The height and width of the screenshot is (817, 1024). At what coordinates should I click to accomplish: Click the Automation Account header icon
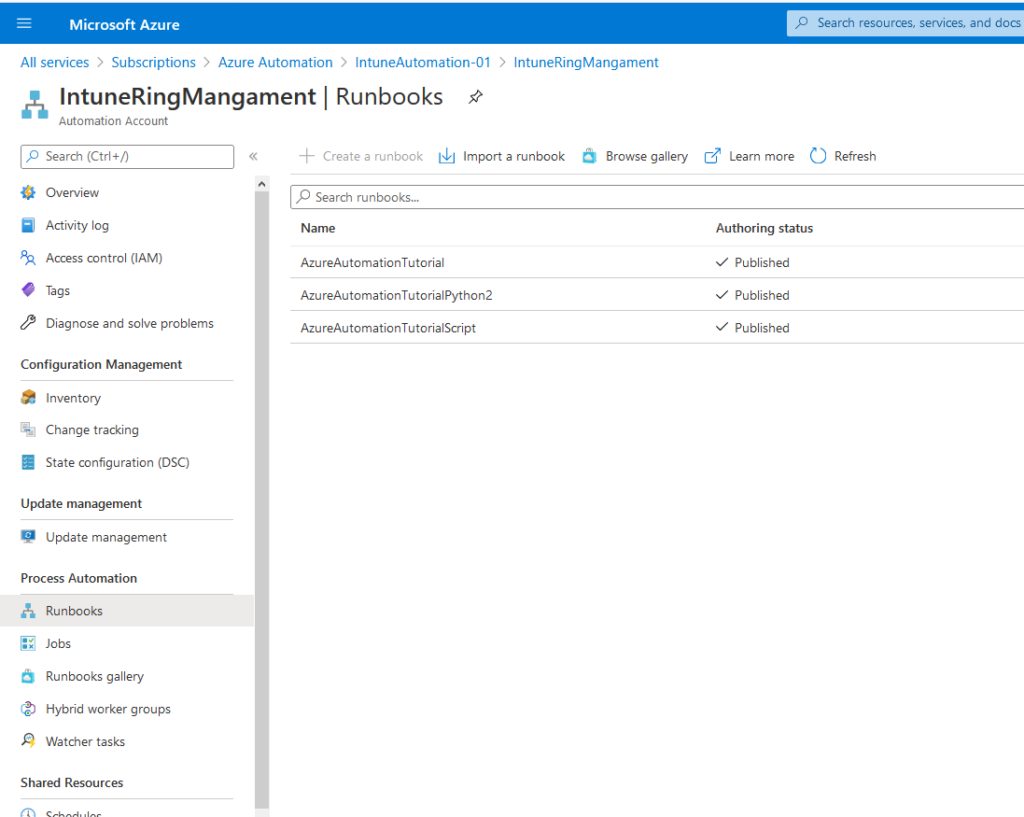[x=35, y=104]
